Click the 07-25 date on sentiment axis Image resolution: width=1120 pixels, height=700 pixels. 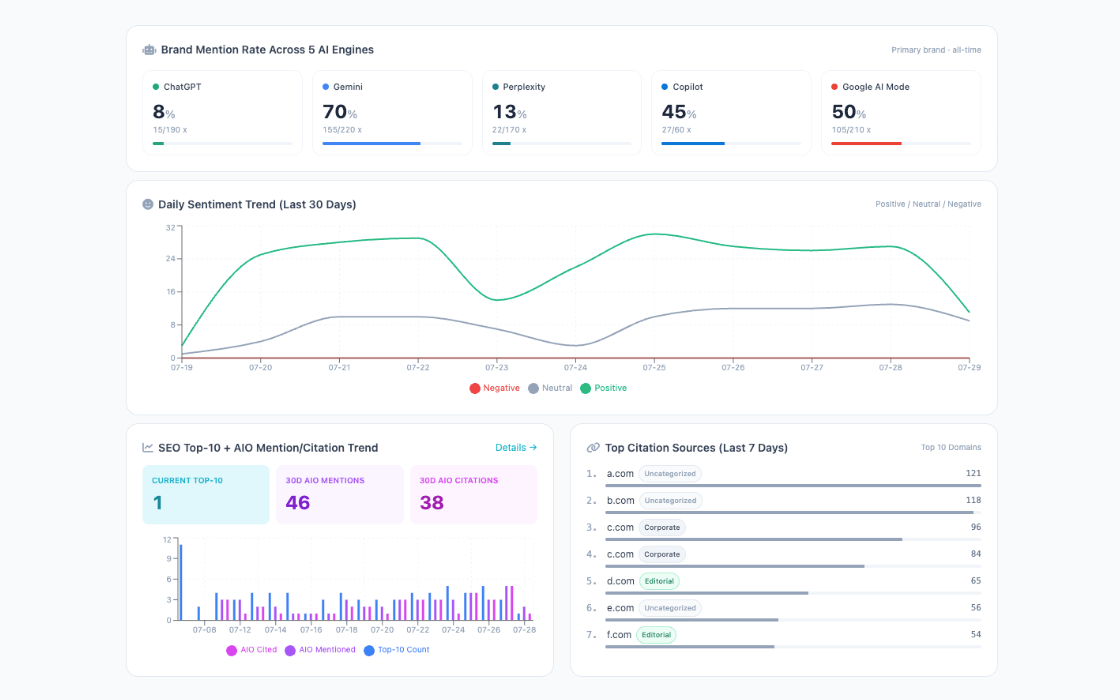pyautogui.click(x=654, y=368)
